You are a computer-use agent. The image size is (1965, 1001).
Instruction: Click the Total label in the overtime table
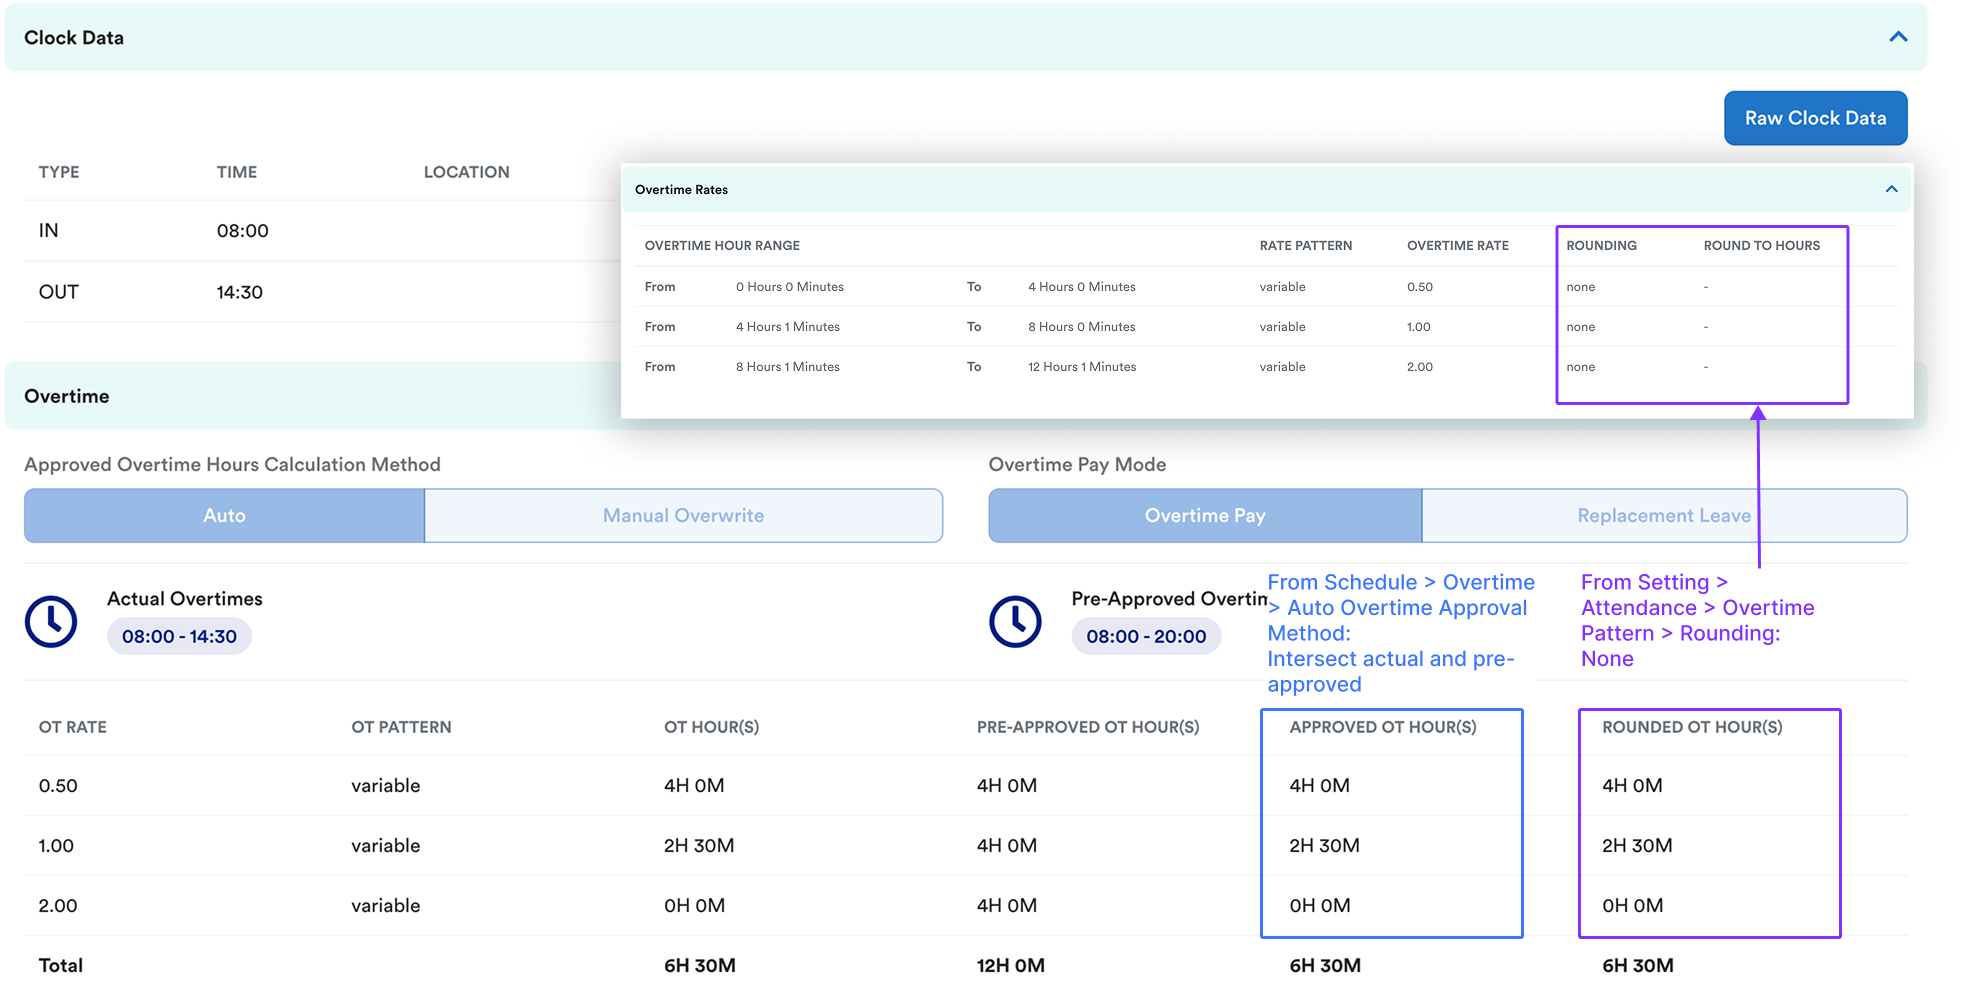pos(60,966)
